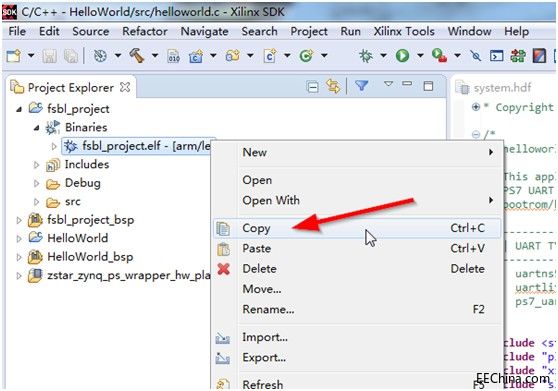Collapse the fsbl_project tree node
This screenshot has width=558, height=391.
click(x=19, y=110)
